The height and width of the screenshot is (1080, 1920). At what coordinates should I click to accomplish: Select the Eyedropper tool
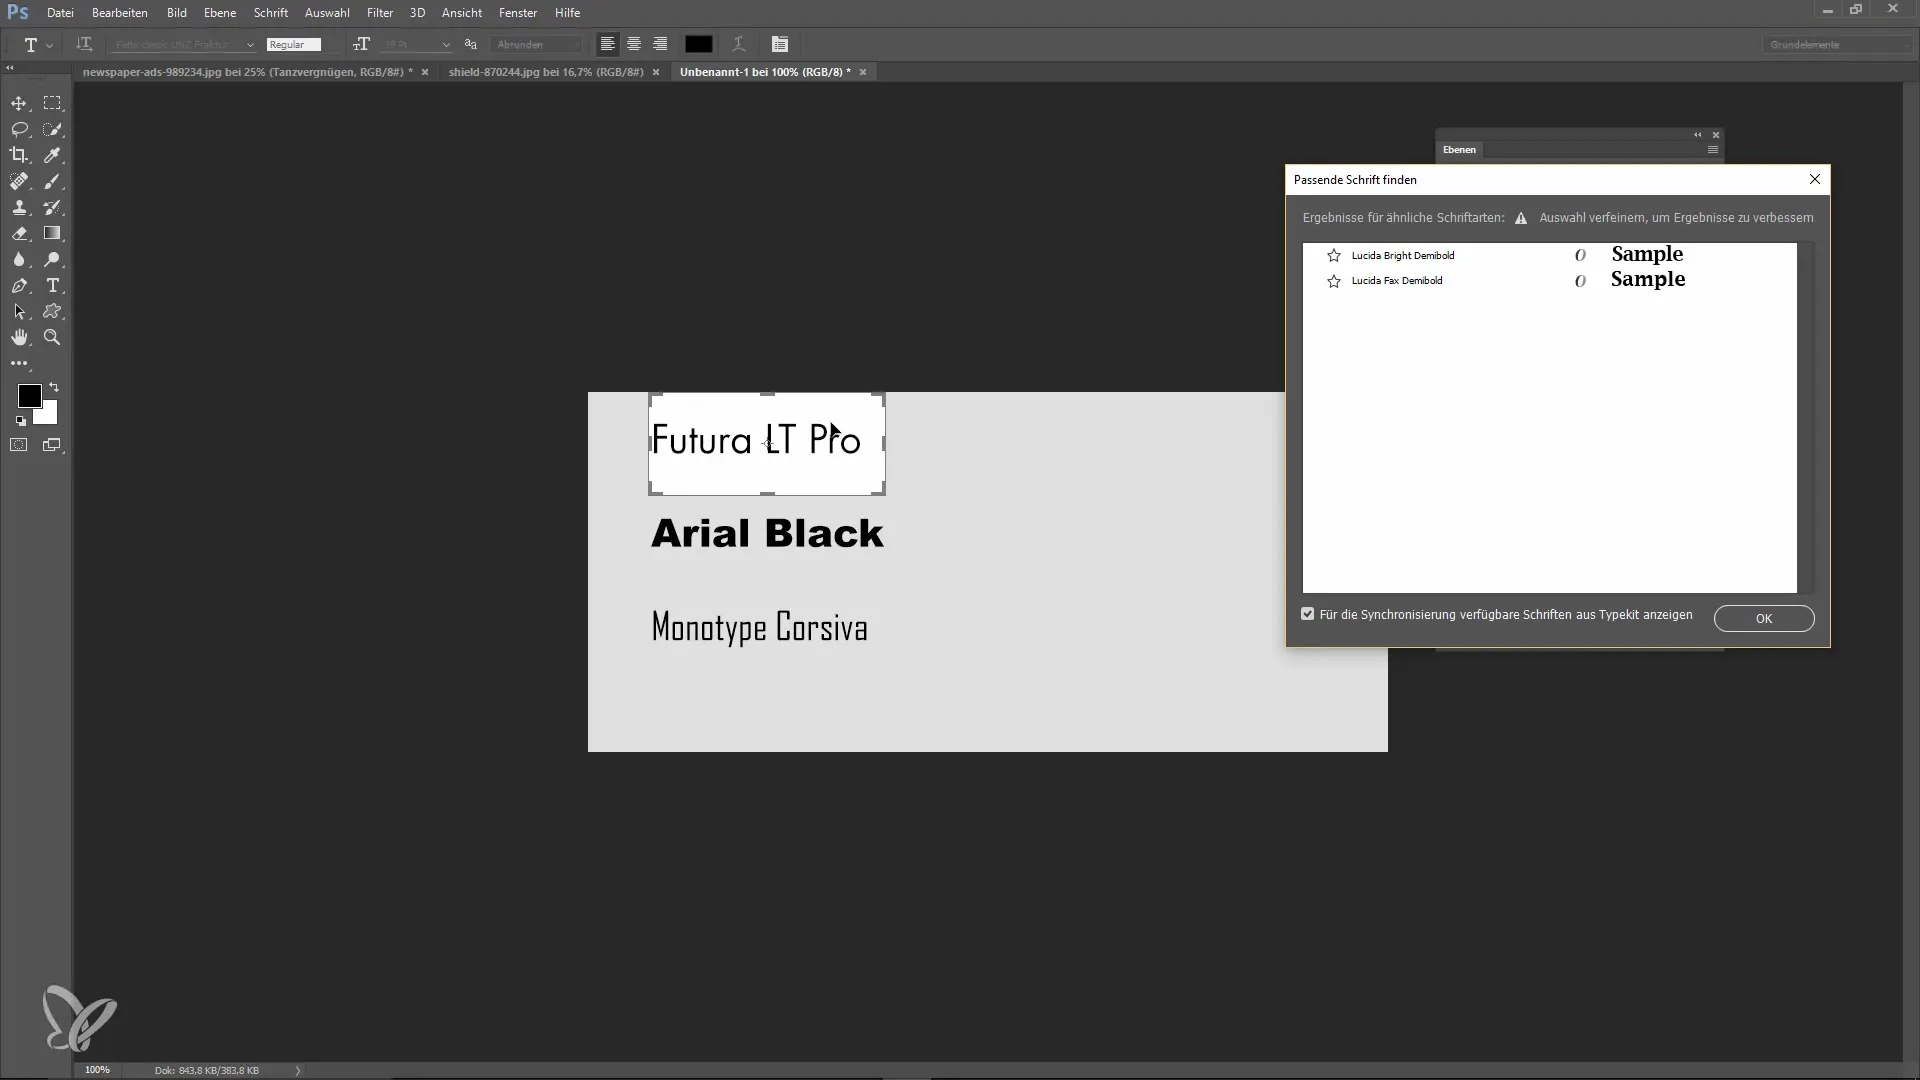tap(52, 155)
